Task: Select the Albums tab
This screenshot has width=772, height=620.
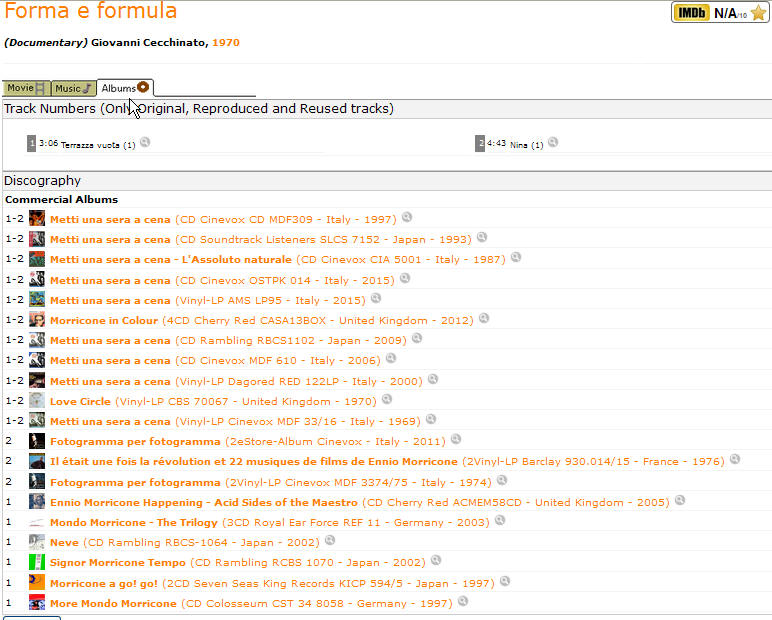Action: tap(125, 88)
